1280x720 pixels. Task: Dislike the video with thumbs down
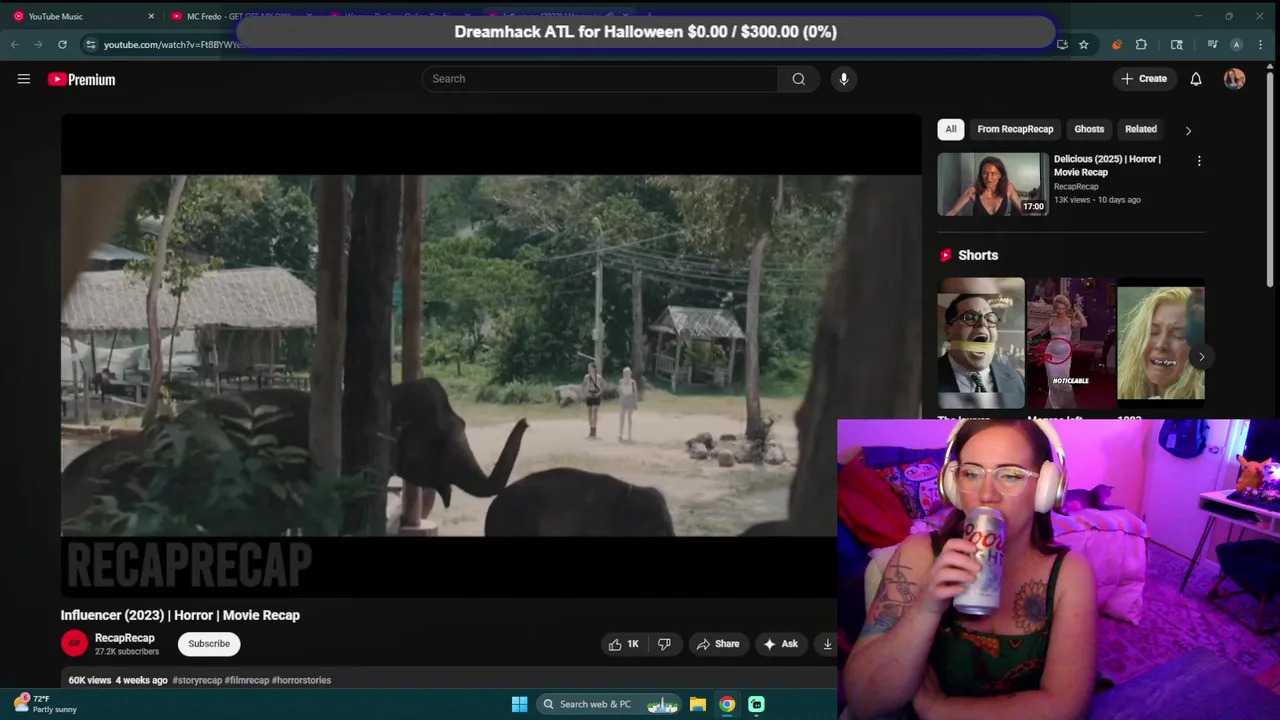664,644
